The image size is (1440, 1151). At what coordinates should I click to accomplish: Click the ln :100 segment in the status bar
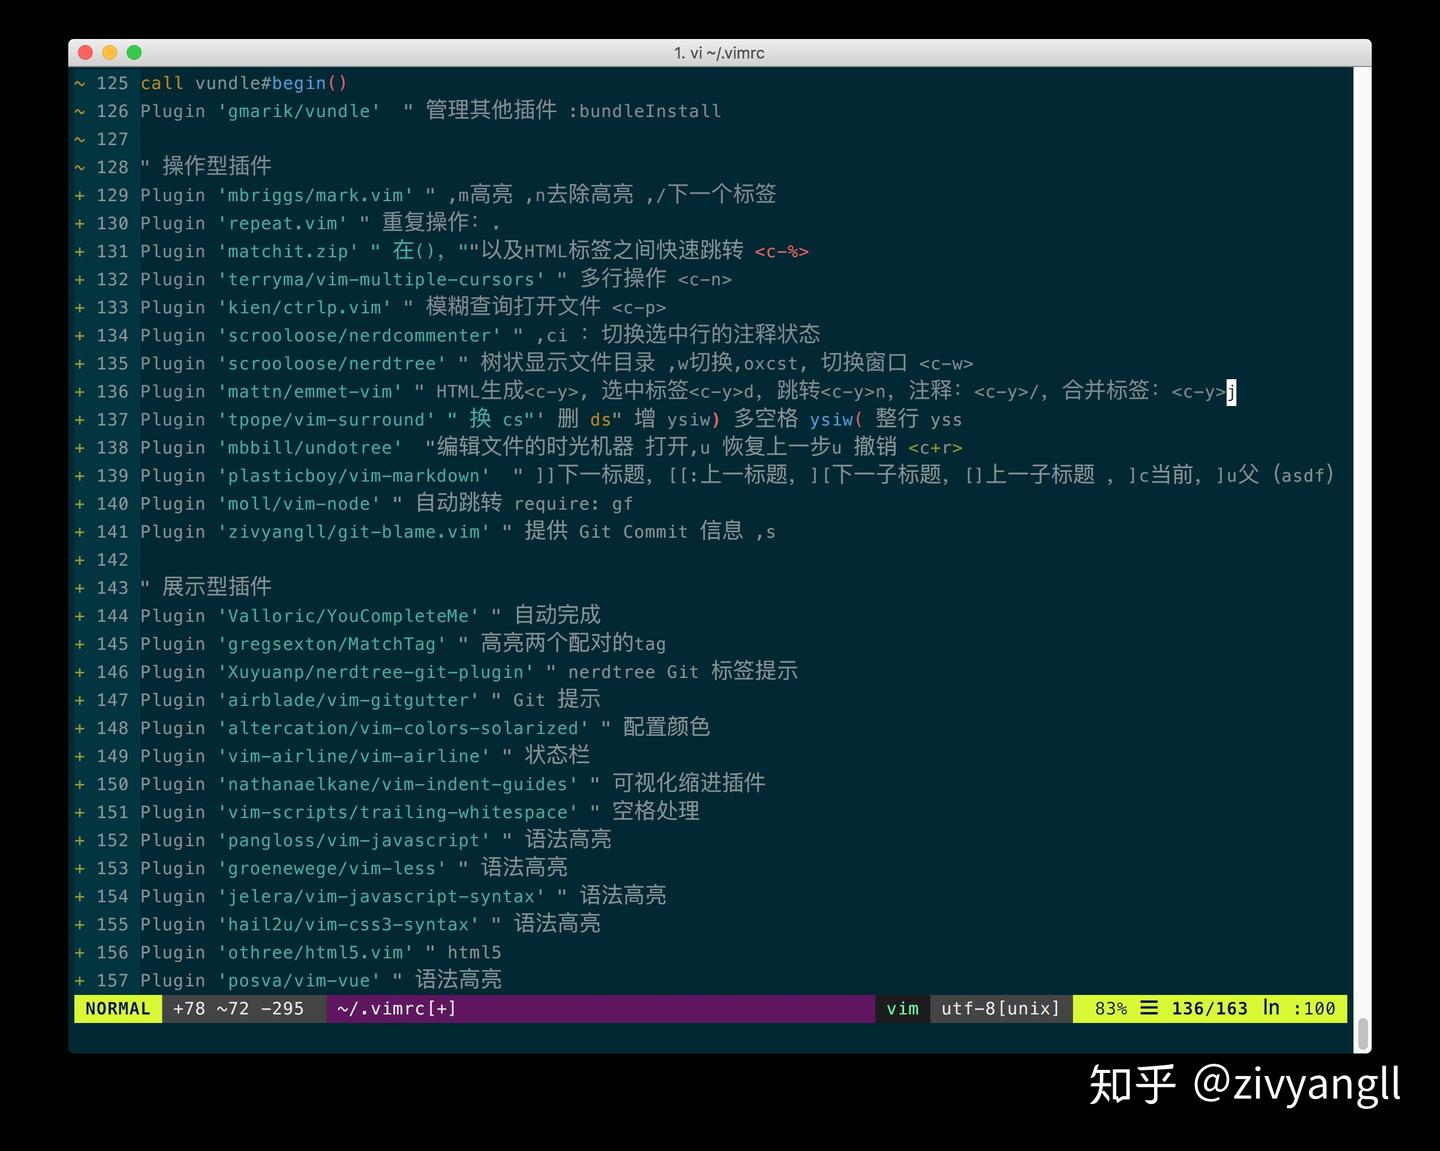[x=1300, y=1008]
